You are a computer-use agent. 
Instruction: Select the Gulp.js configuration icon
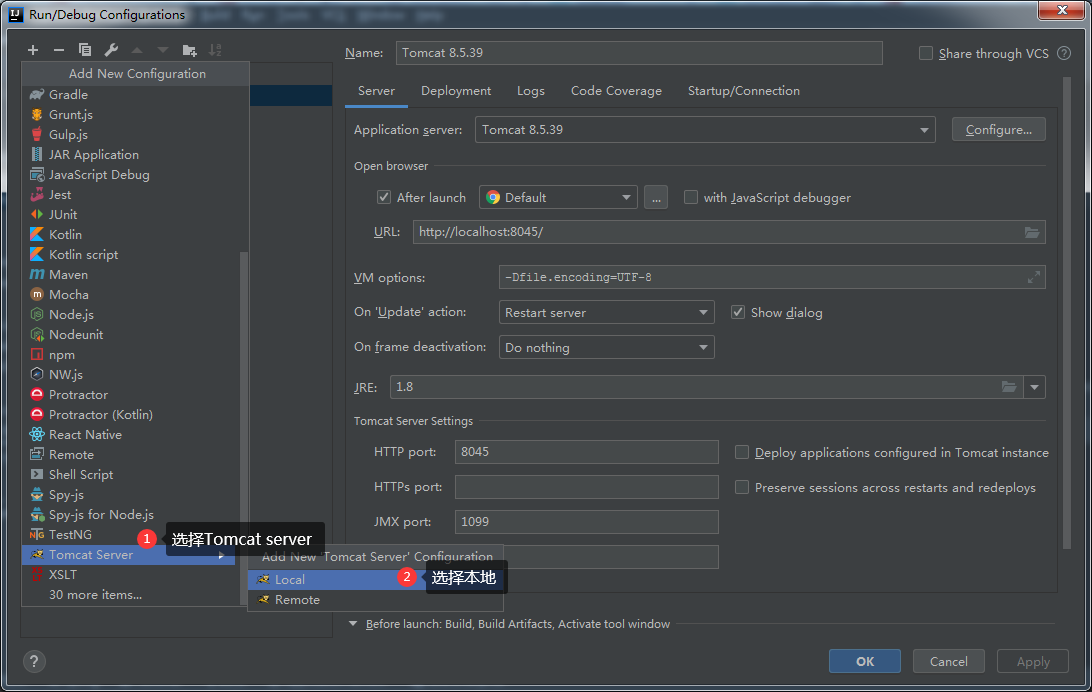[x=37, y=134]
